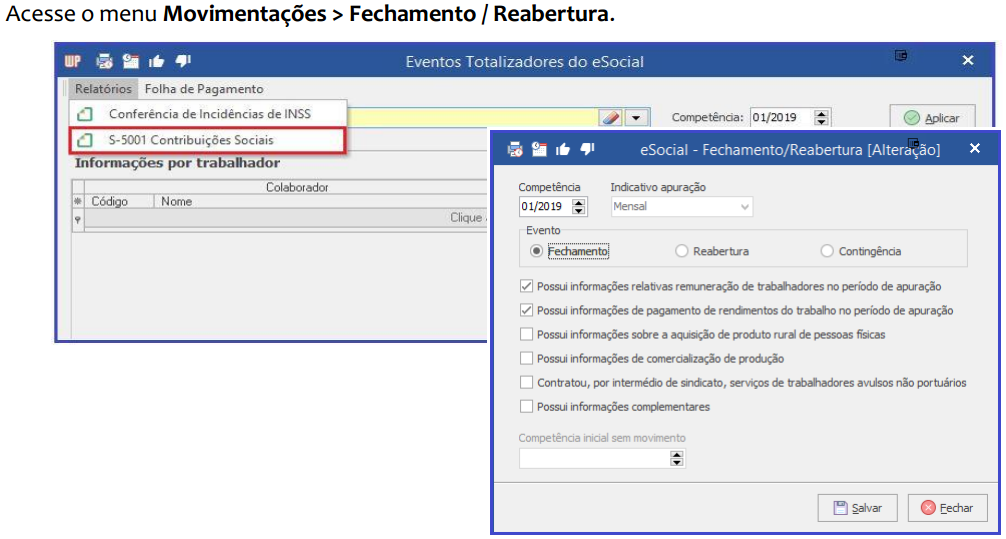This screenshot has width=1006, height=539.
Task: Open the Folha de Pagamento menu
Action: point(204,89)
